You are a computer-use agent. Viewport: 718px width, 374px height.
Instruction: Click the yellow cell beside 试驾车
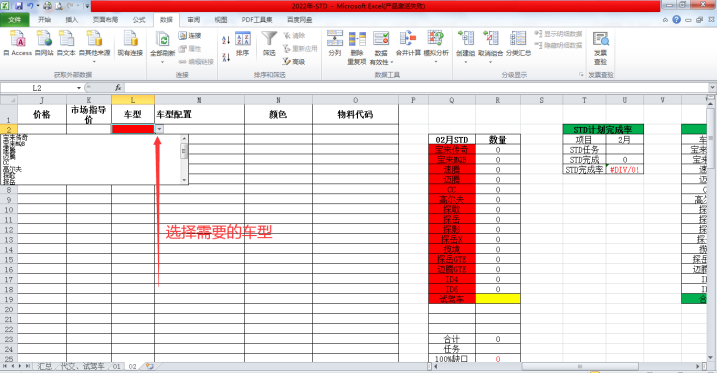click(498, 299)
